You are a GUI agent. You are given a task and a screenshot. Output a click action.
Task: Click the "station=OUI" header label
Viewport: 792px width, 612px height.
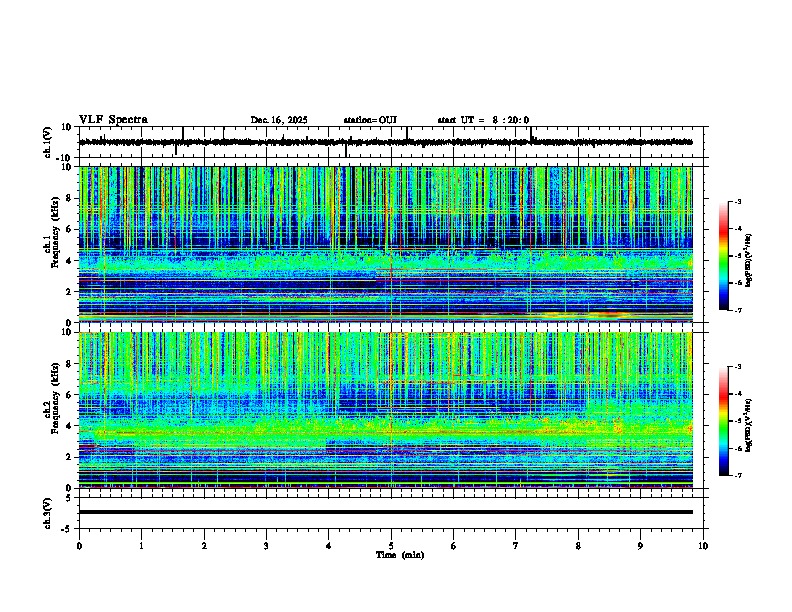click(370, 120)
